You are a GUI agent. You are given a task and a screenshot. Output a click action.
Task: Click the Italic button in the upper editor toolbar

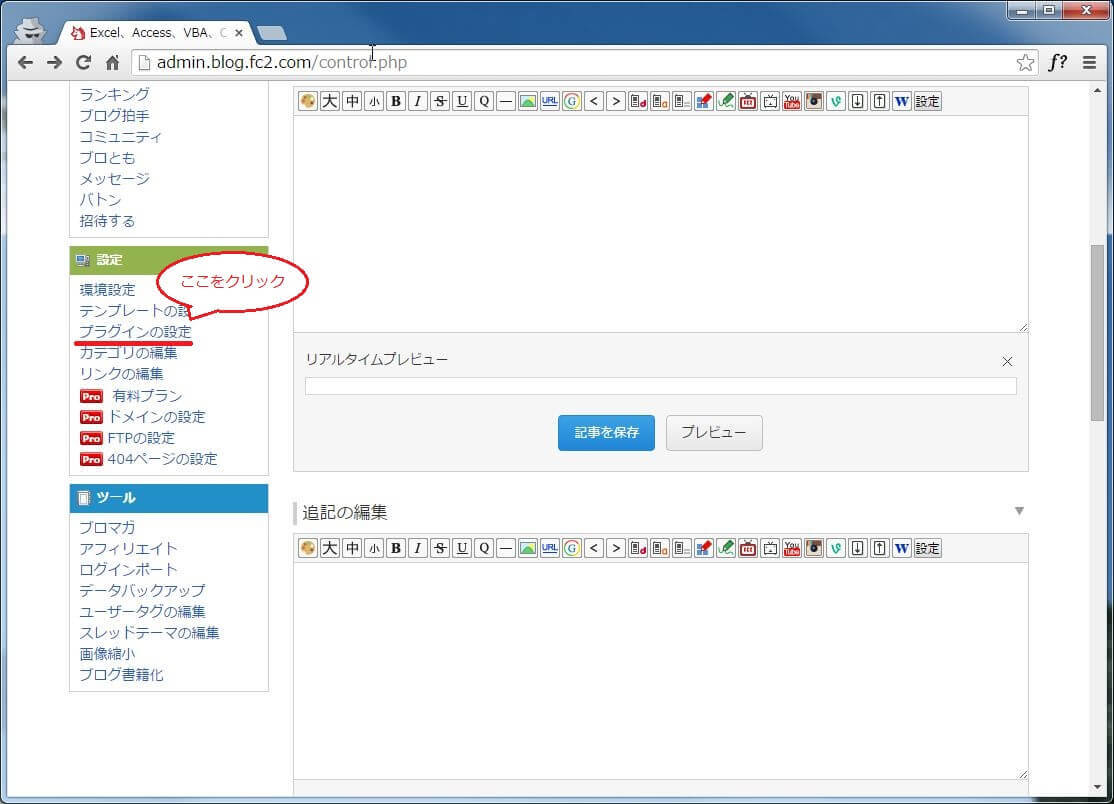pos(418,101)
